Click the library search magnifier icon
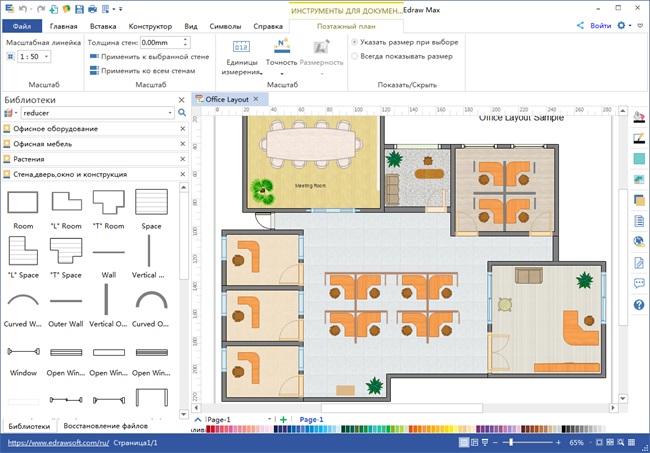Image resolution: width=650 pixels, height=453 pixels. (182, 114)
